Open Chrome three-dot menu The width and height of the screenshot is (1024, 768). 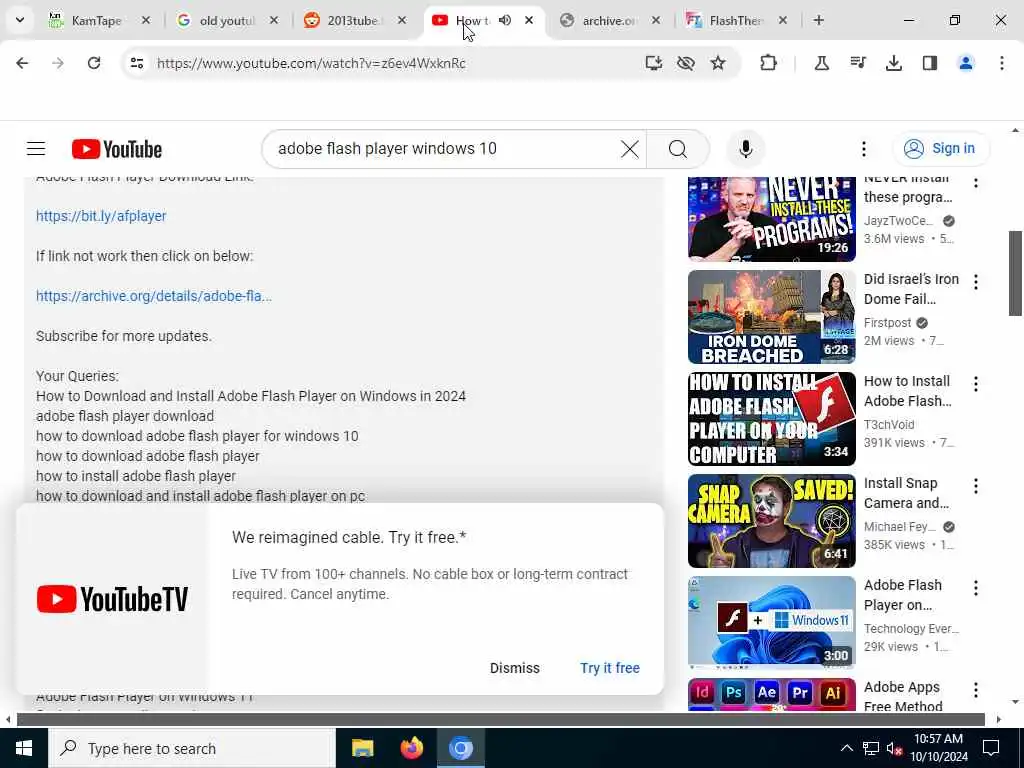pyautogui.click(x=1002, y=63)
